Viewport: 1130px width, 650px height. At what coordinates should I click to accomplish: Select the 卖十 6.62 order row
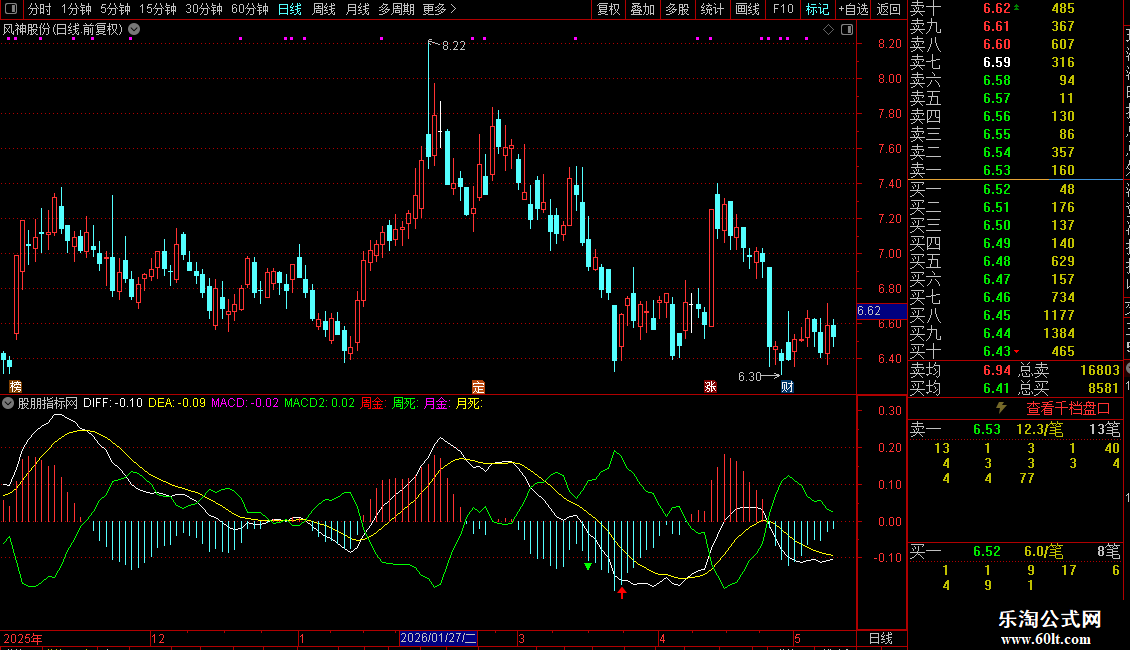pyautogui.click(x=1015, y=8)
